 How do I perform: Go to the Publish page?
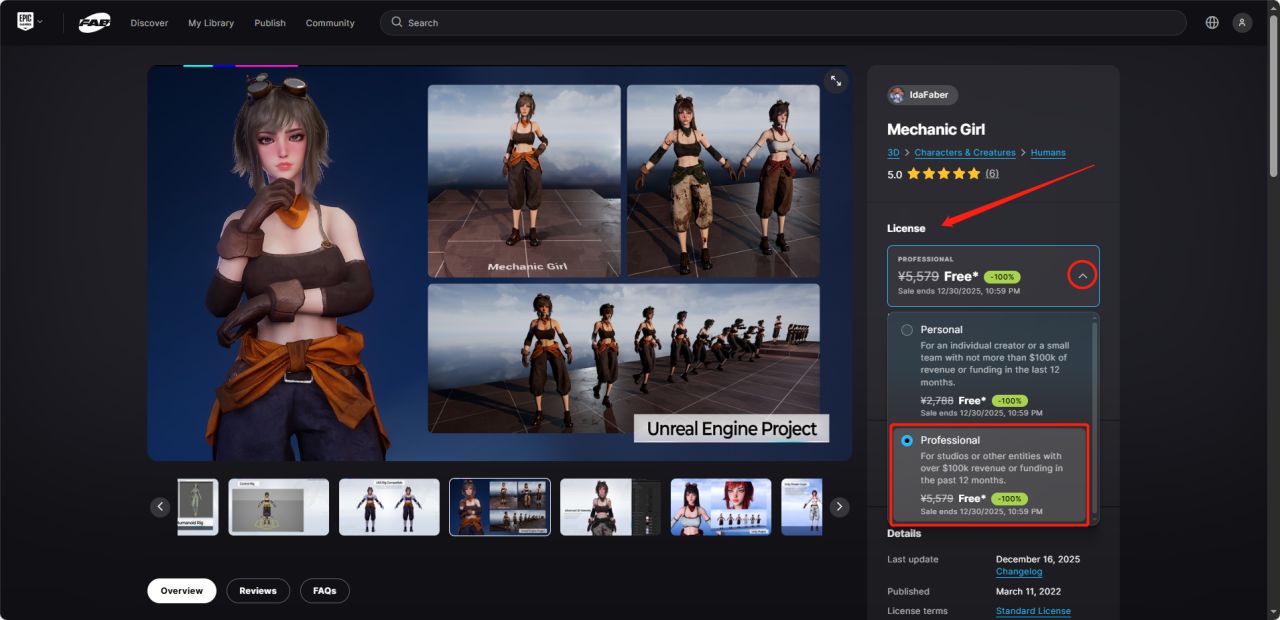tap(270, 23)
